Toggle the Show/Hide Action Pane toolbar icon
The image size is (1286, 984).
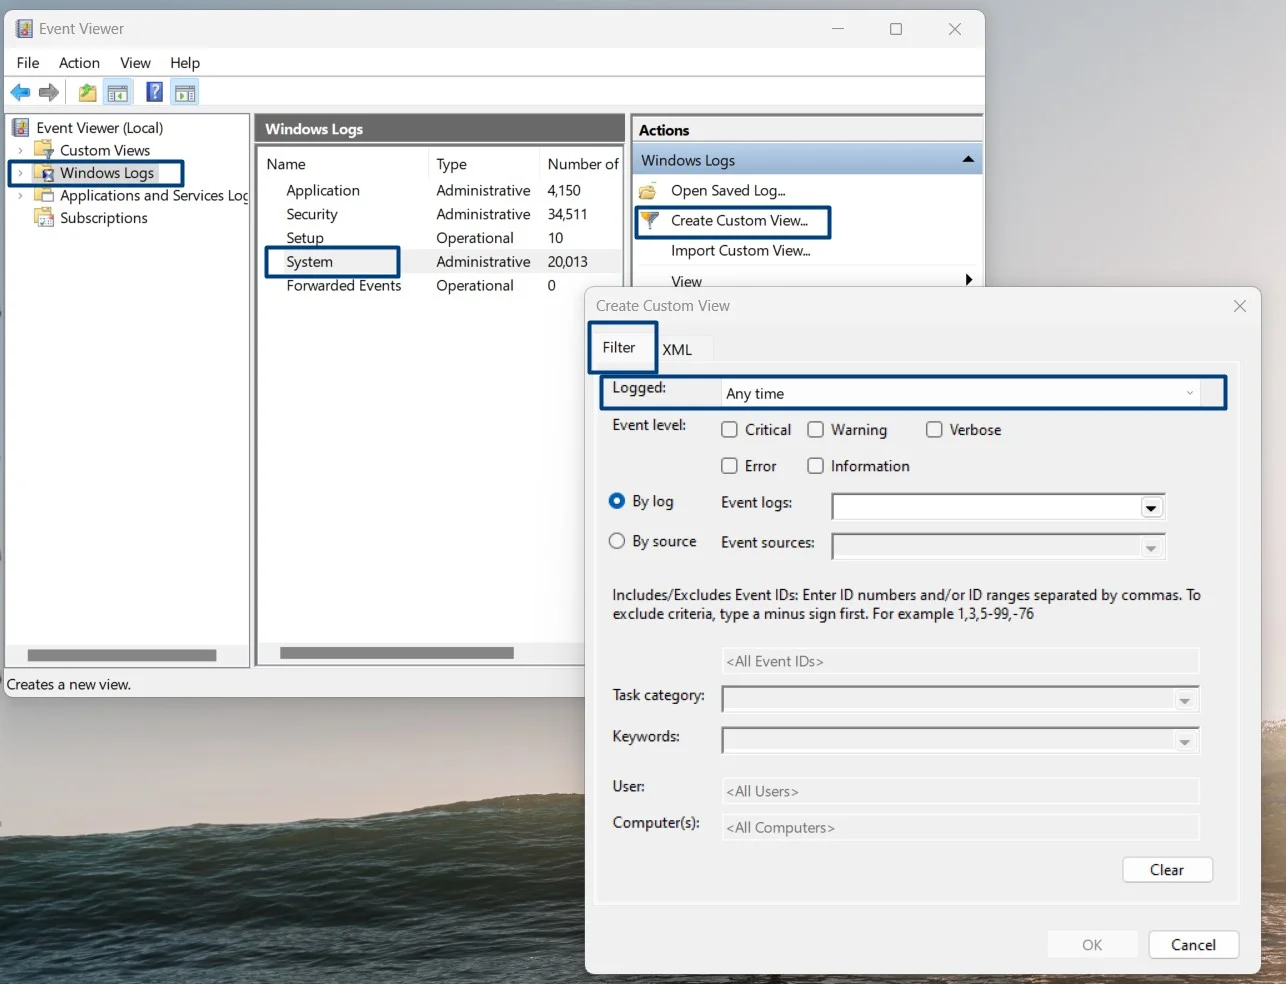pyautogui.click(x=185, y=93)
